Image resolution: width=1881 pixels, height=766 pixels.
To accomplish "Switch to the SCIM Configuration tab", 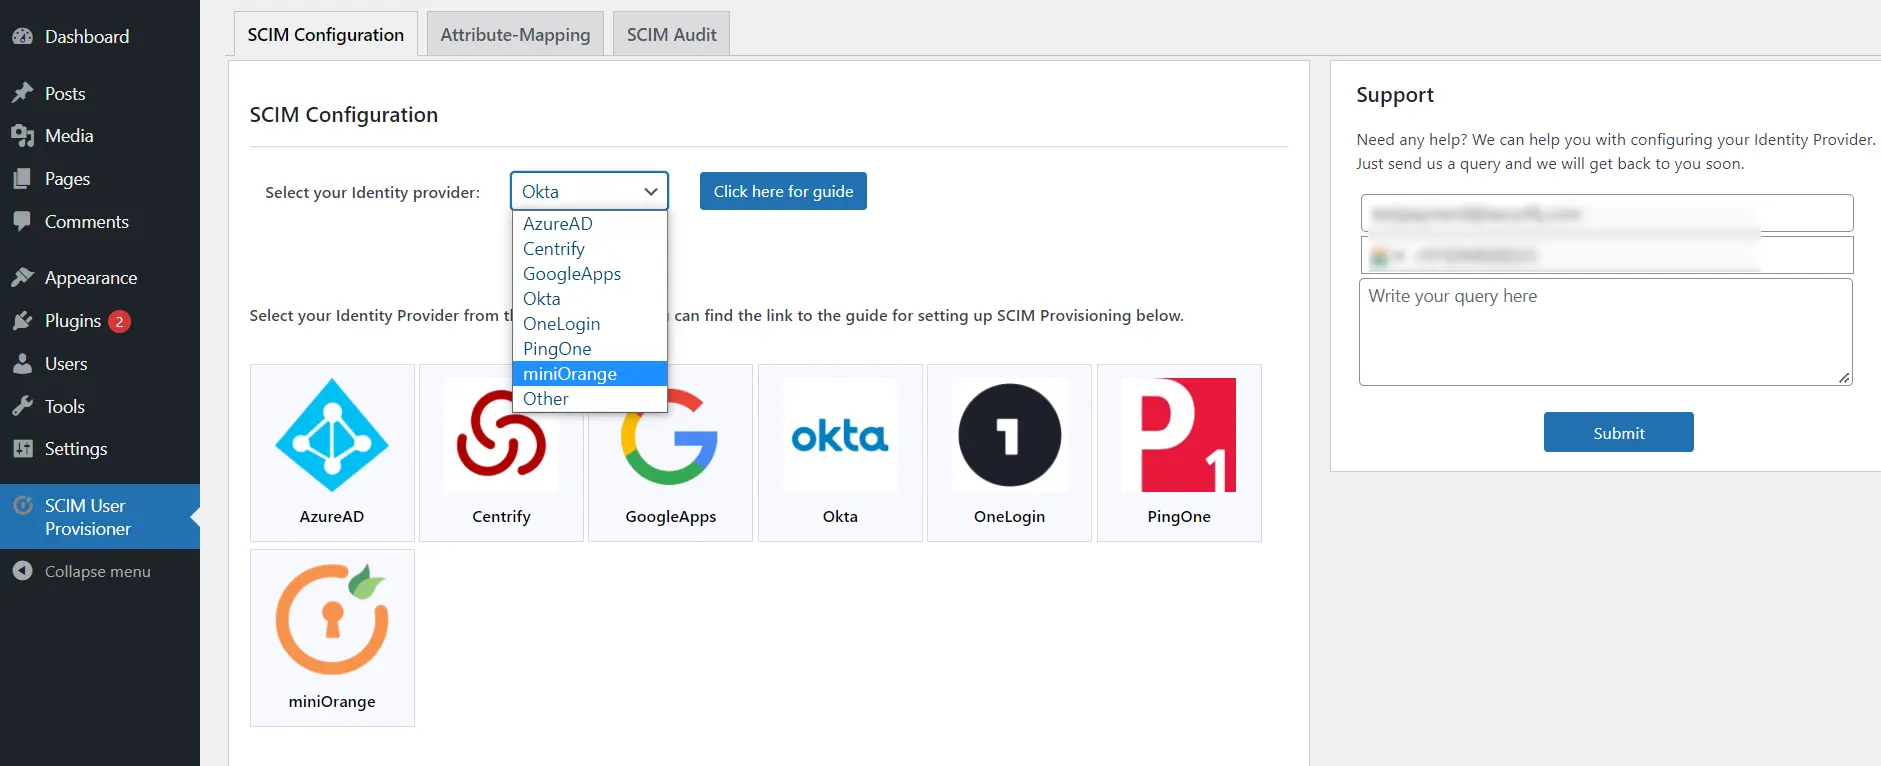I will (x=326, y=34).
